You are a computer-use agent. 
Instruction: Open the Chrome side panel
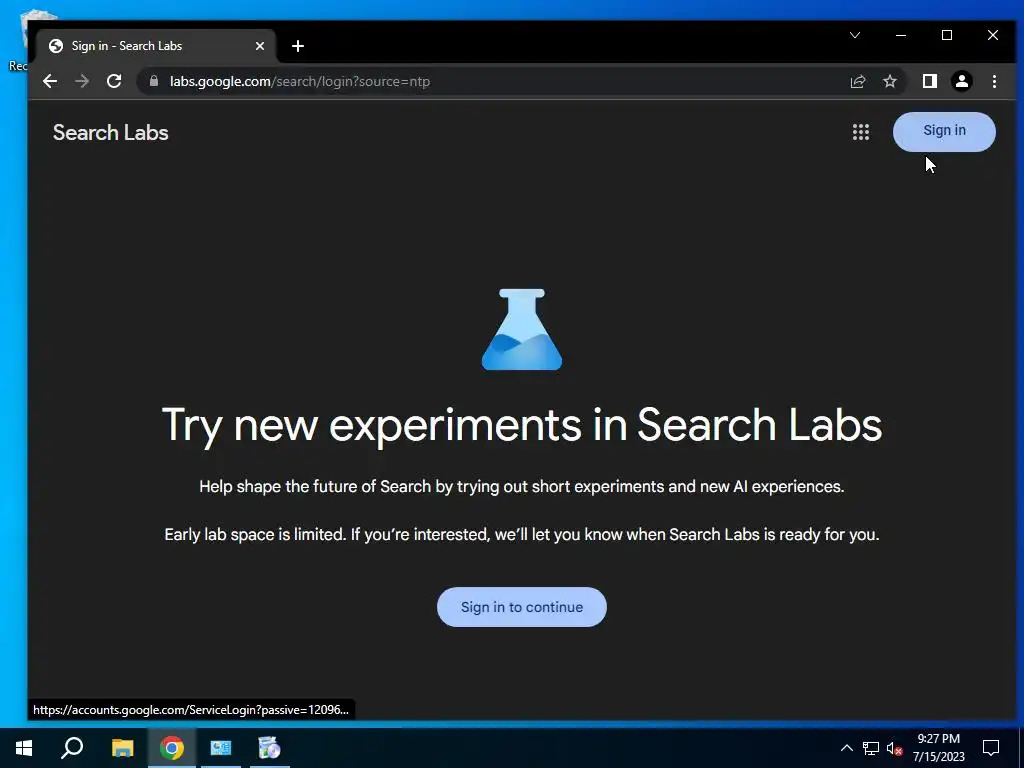pyautogui.click(x=929, y=81)
